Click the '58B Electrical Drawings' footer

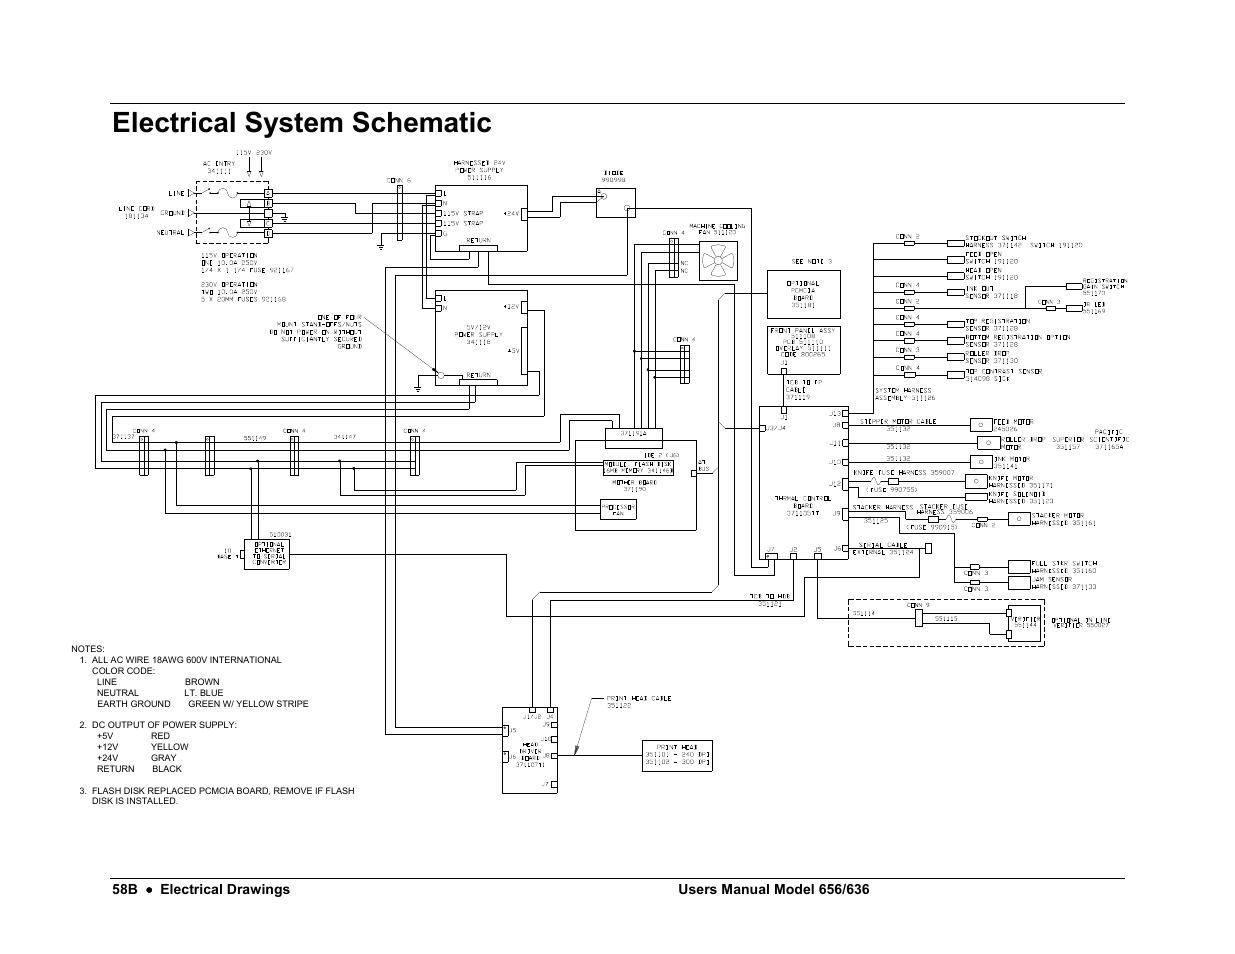tap(201, 889)
